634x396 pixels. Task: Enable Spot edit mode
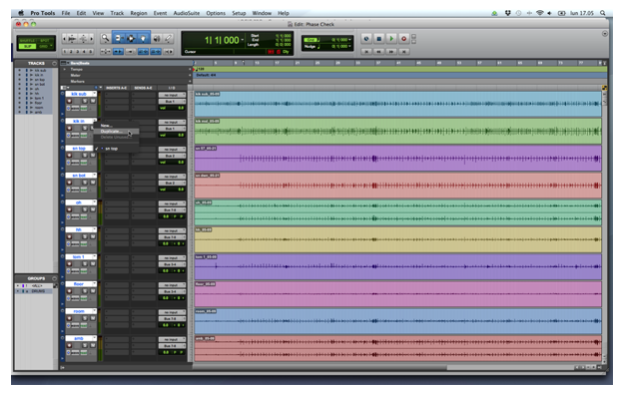45,40
